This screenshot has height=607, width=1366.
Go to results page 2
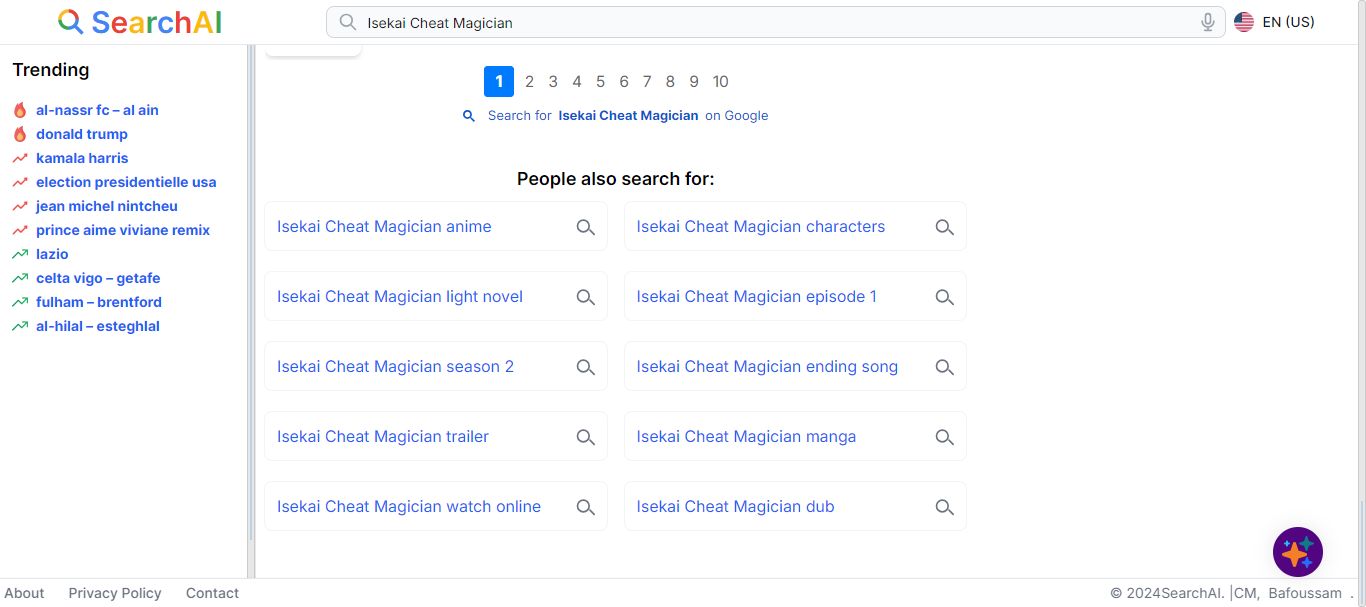(529, 82)
